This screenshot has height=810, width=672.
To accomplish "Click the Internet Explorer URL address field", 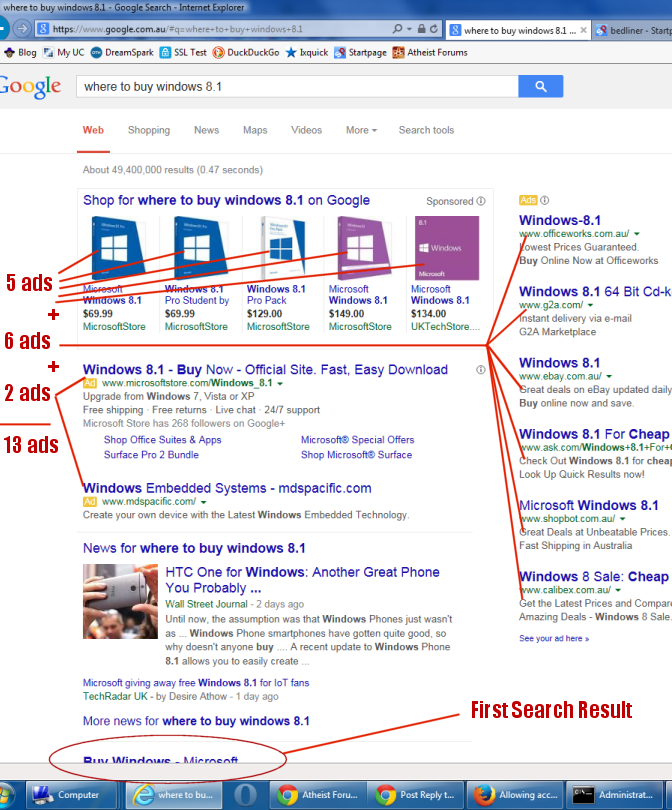I will click(x=212, y=29).
